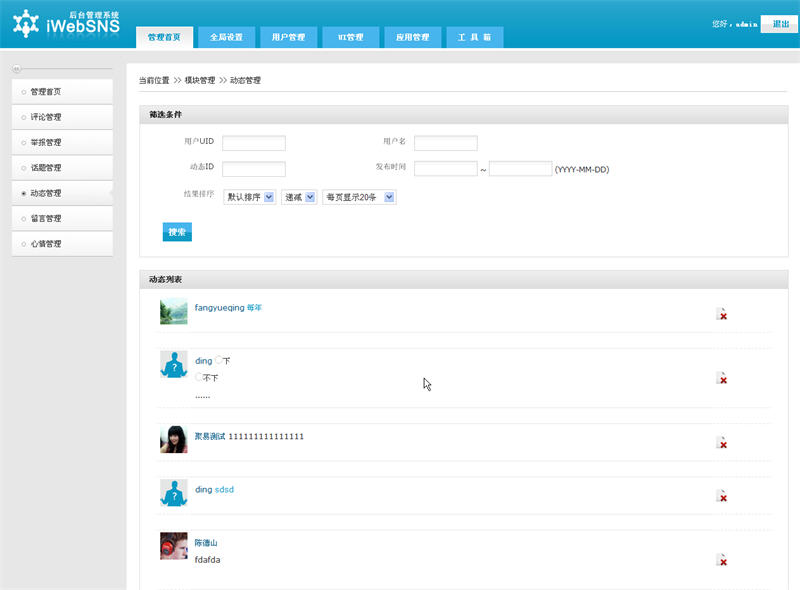This screenshot has height=590, width=800.
Task: Open 举报管理 in the sidebar
Action: [62, 142]
